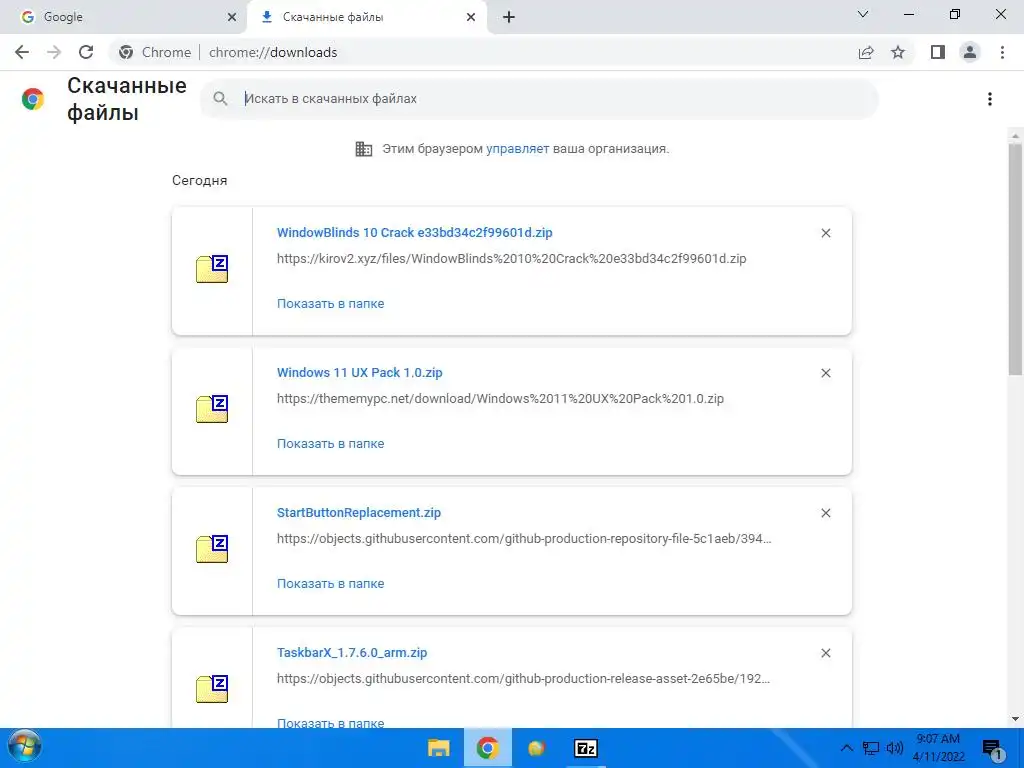Click the WindowBlinds zip file icon

point(212,269)
